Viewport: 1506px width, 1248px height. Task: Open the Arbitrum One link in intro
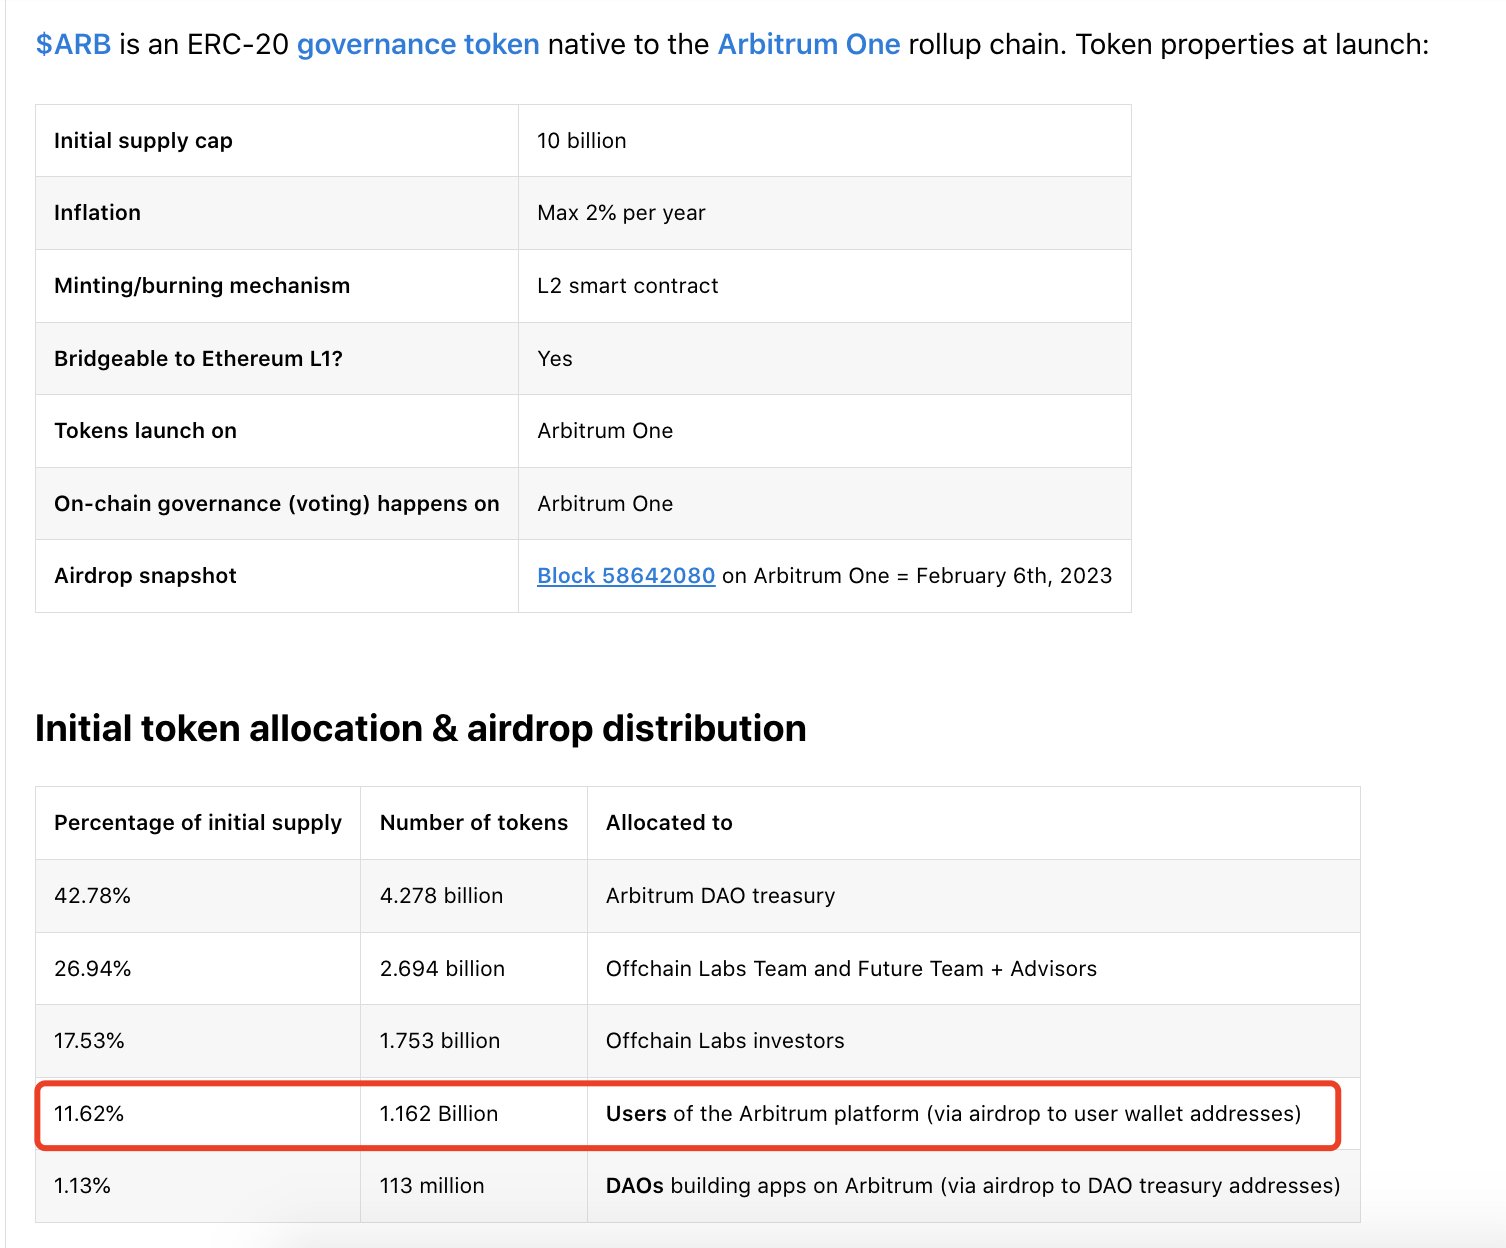coord(809,44)
